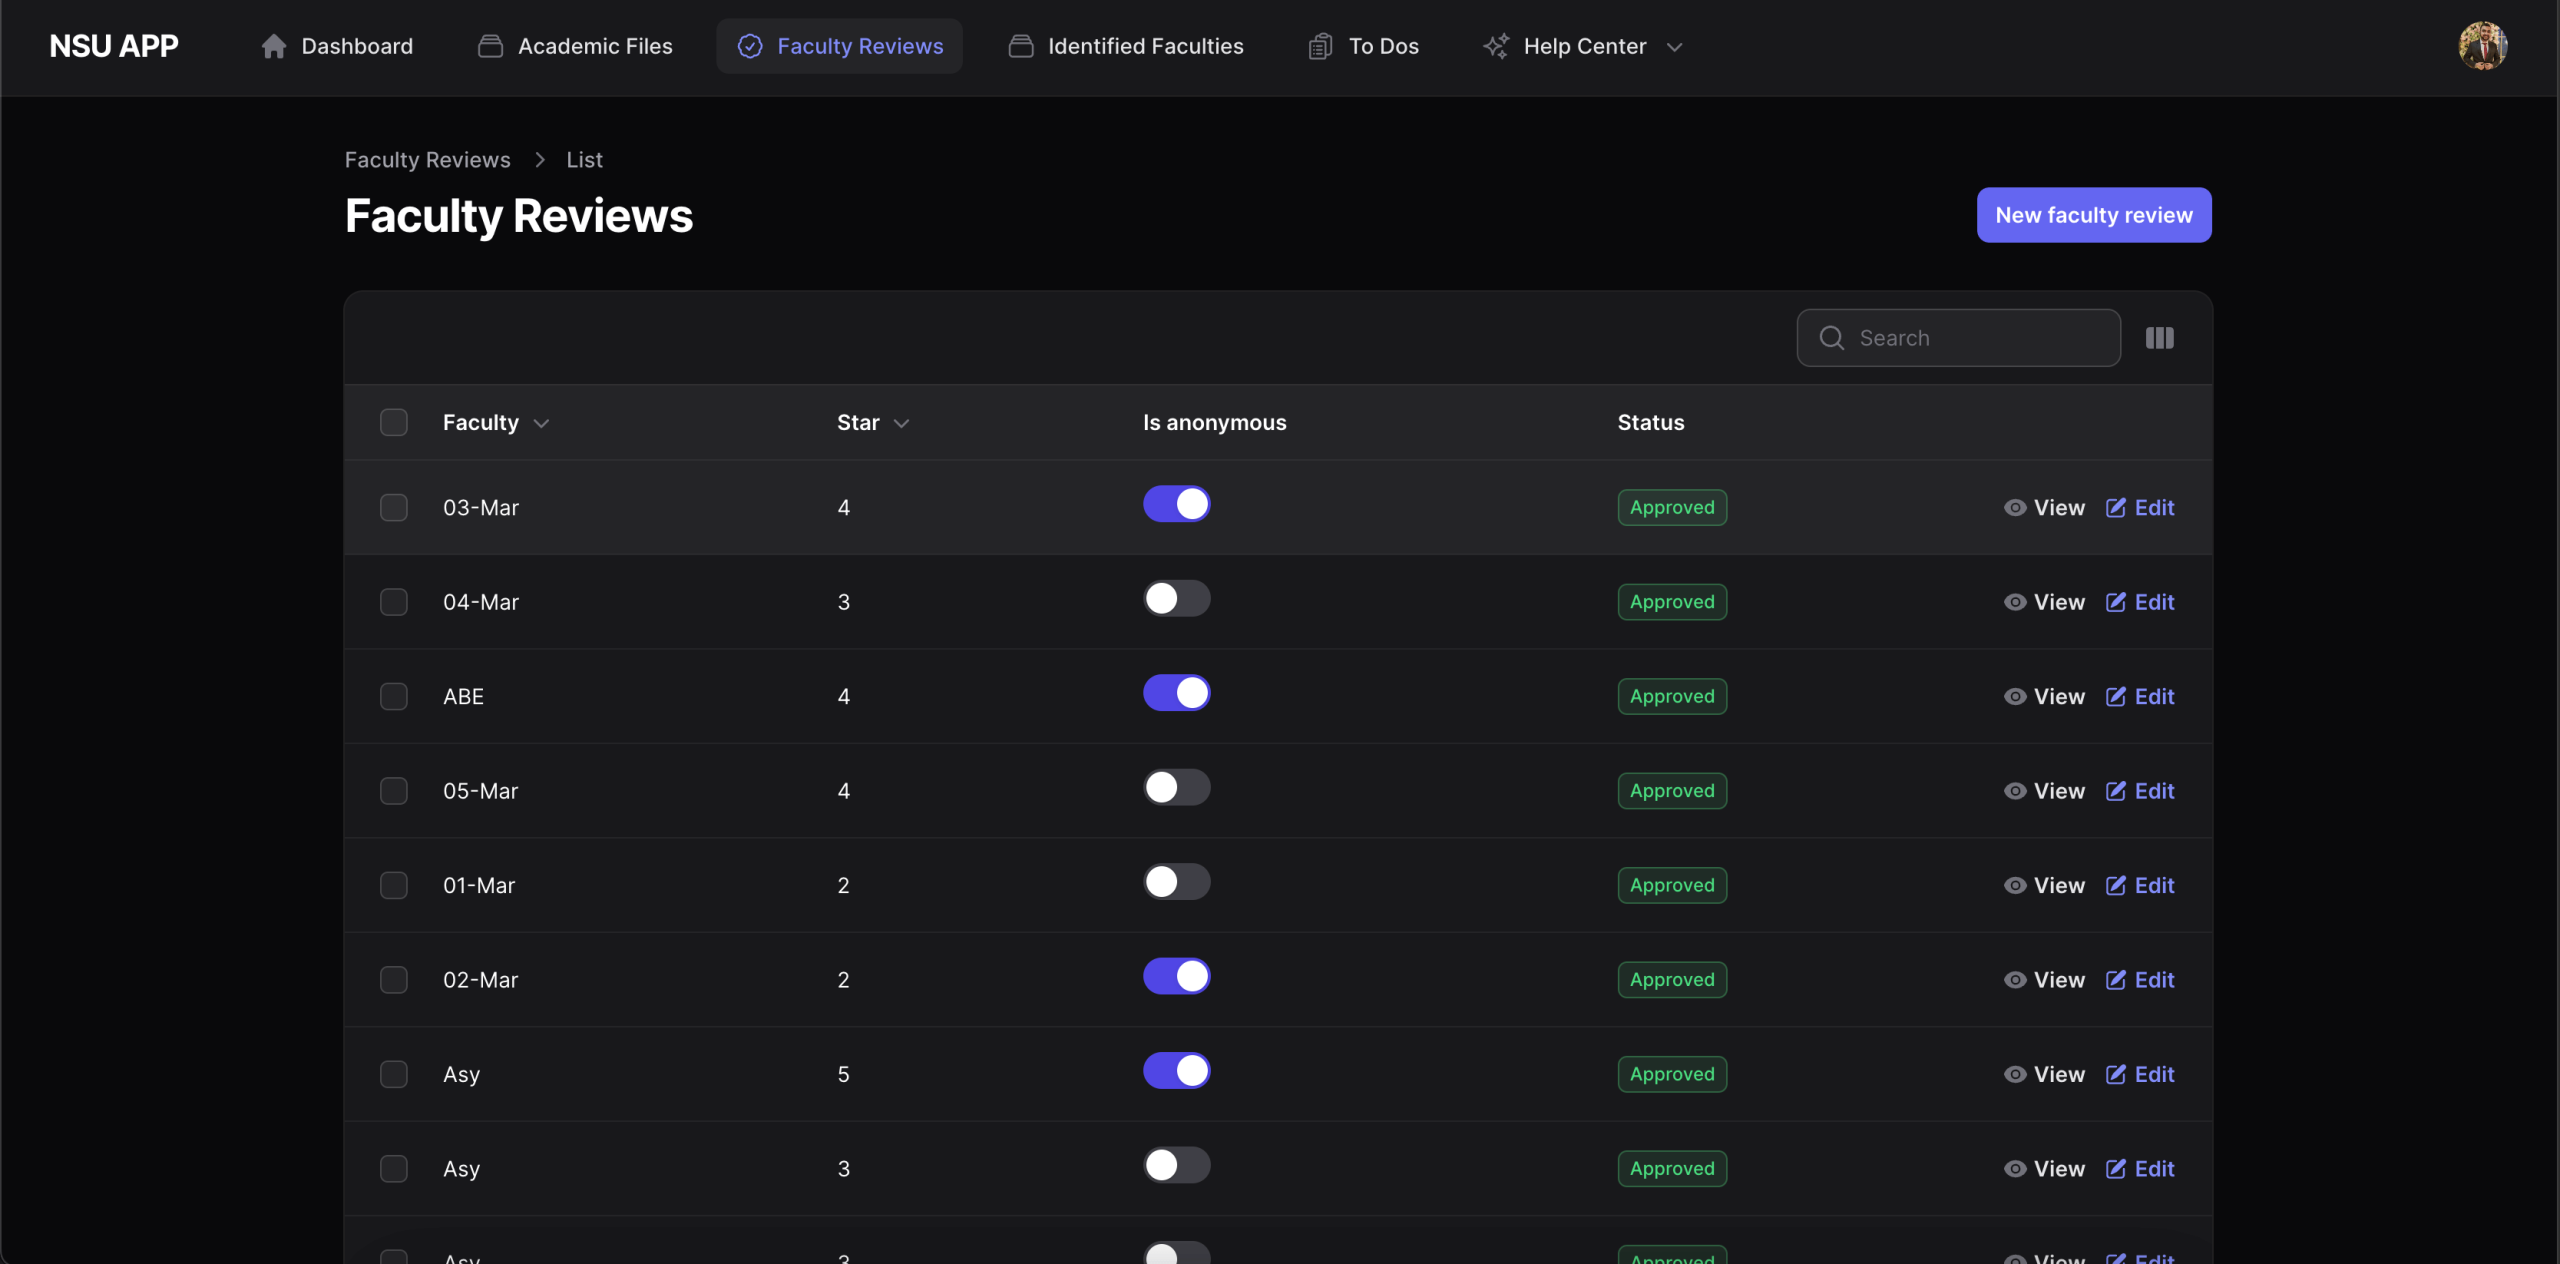Select the checkbox for the 05-Mar row
2560x1264 pixels.
tap(394, 791)
